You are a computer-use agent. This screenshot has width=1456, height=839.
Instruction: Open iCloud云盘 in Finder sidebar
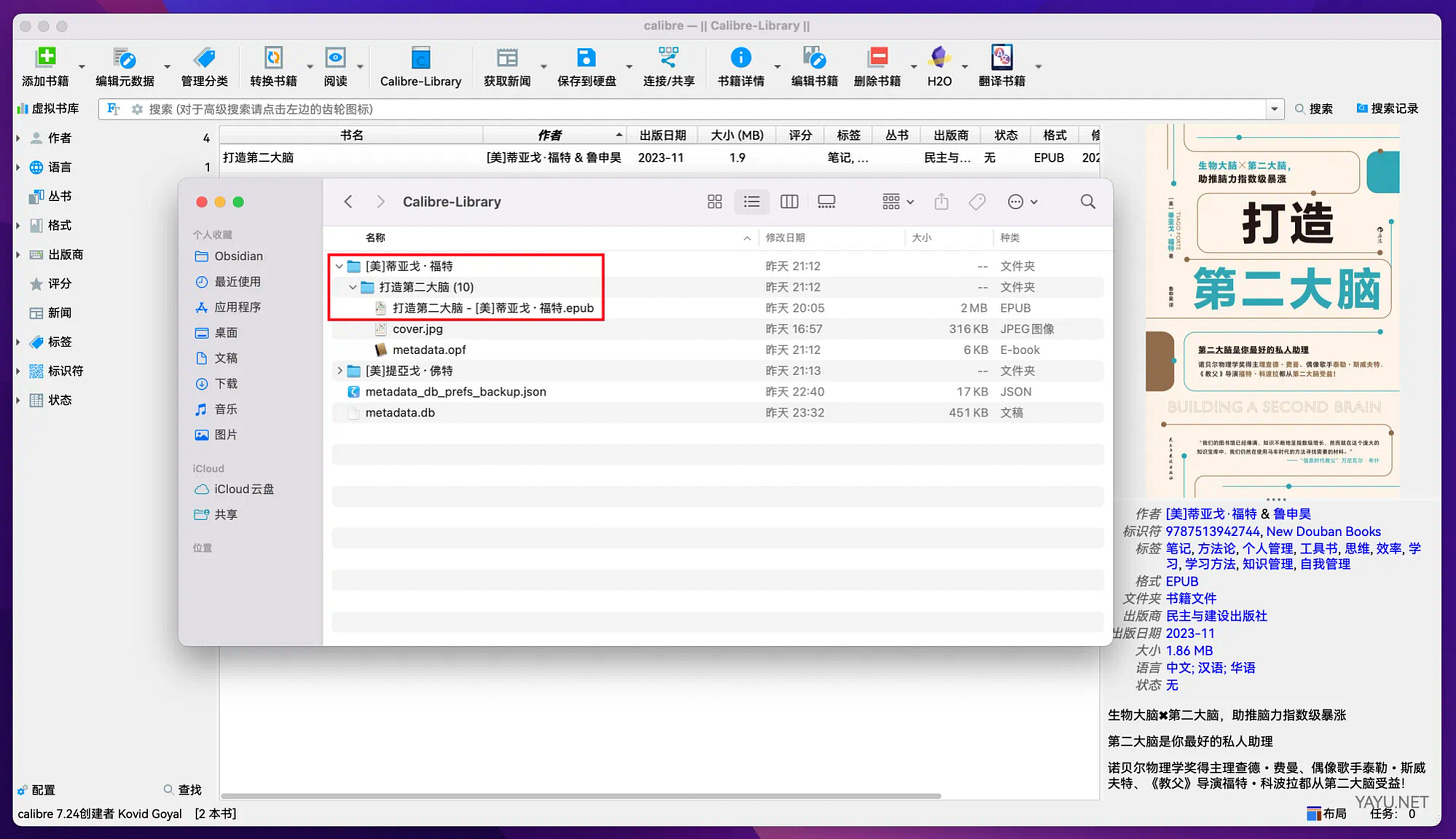(x=234, y=489)
